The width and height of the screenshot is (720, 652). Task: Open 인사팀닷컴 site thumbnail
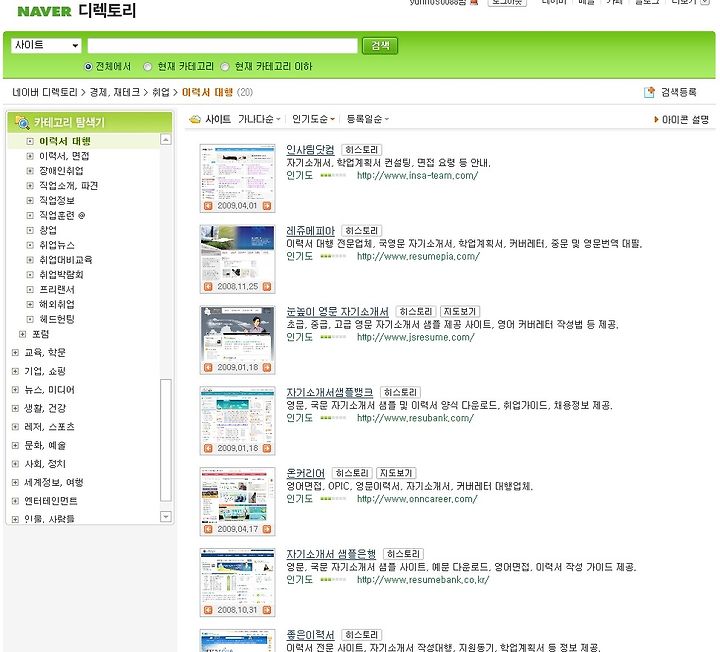click(x=237, y=173)
